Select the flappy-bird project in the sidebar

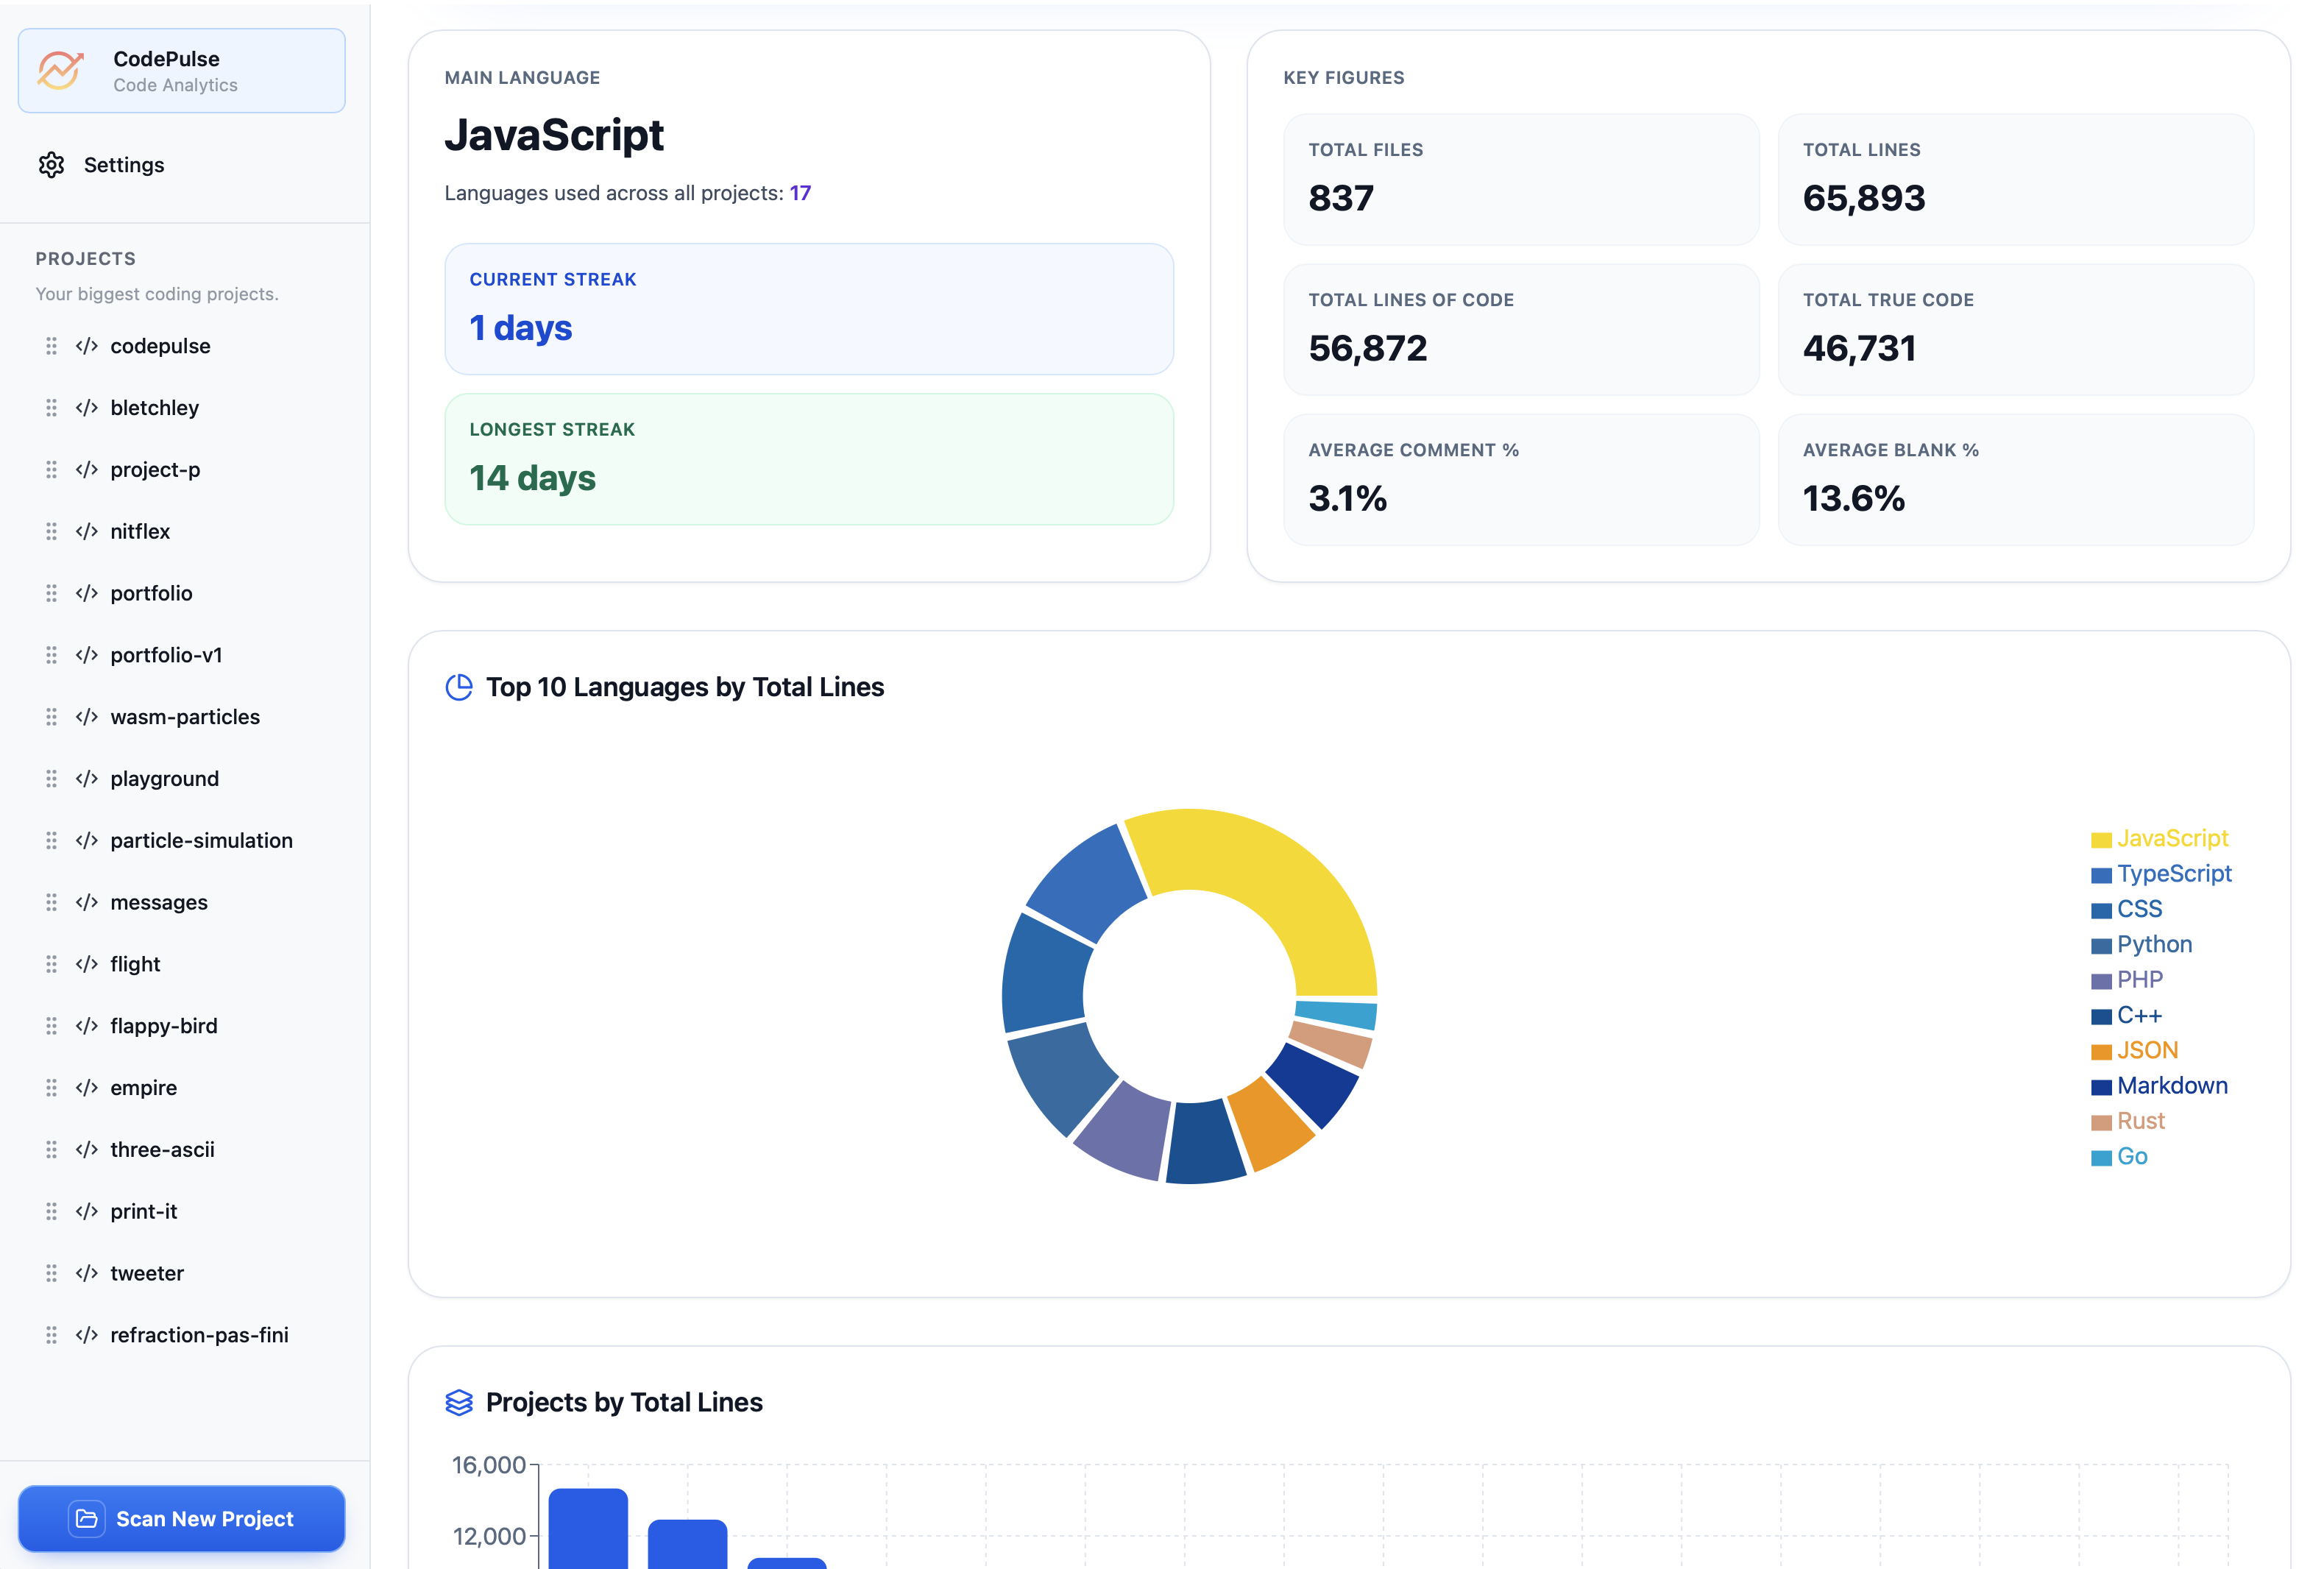163,1025
